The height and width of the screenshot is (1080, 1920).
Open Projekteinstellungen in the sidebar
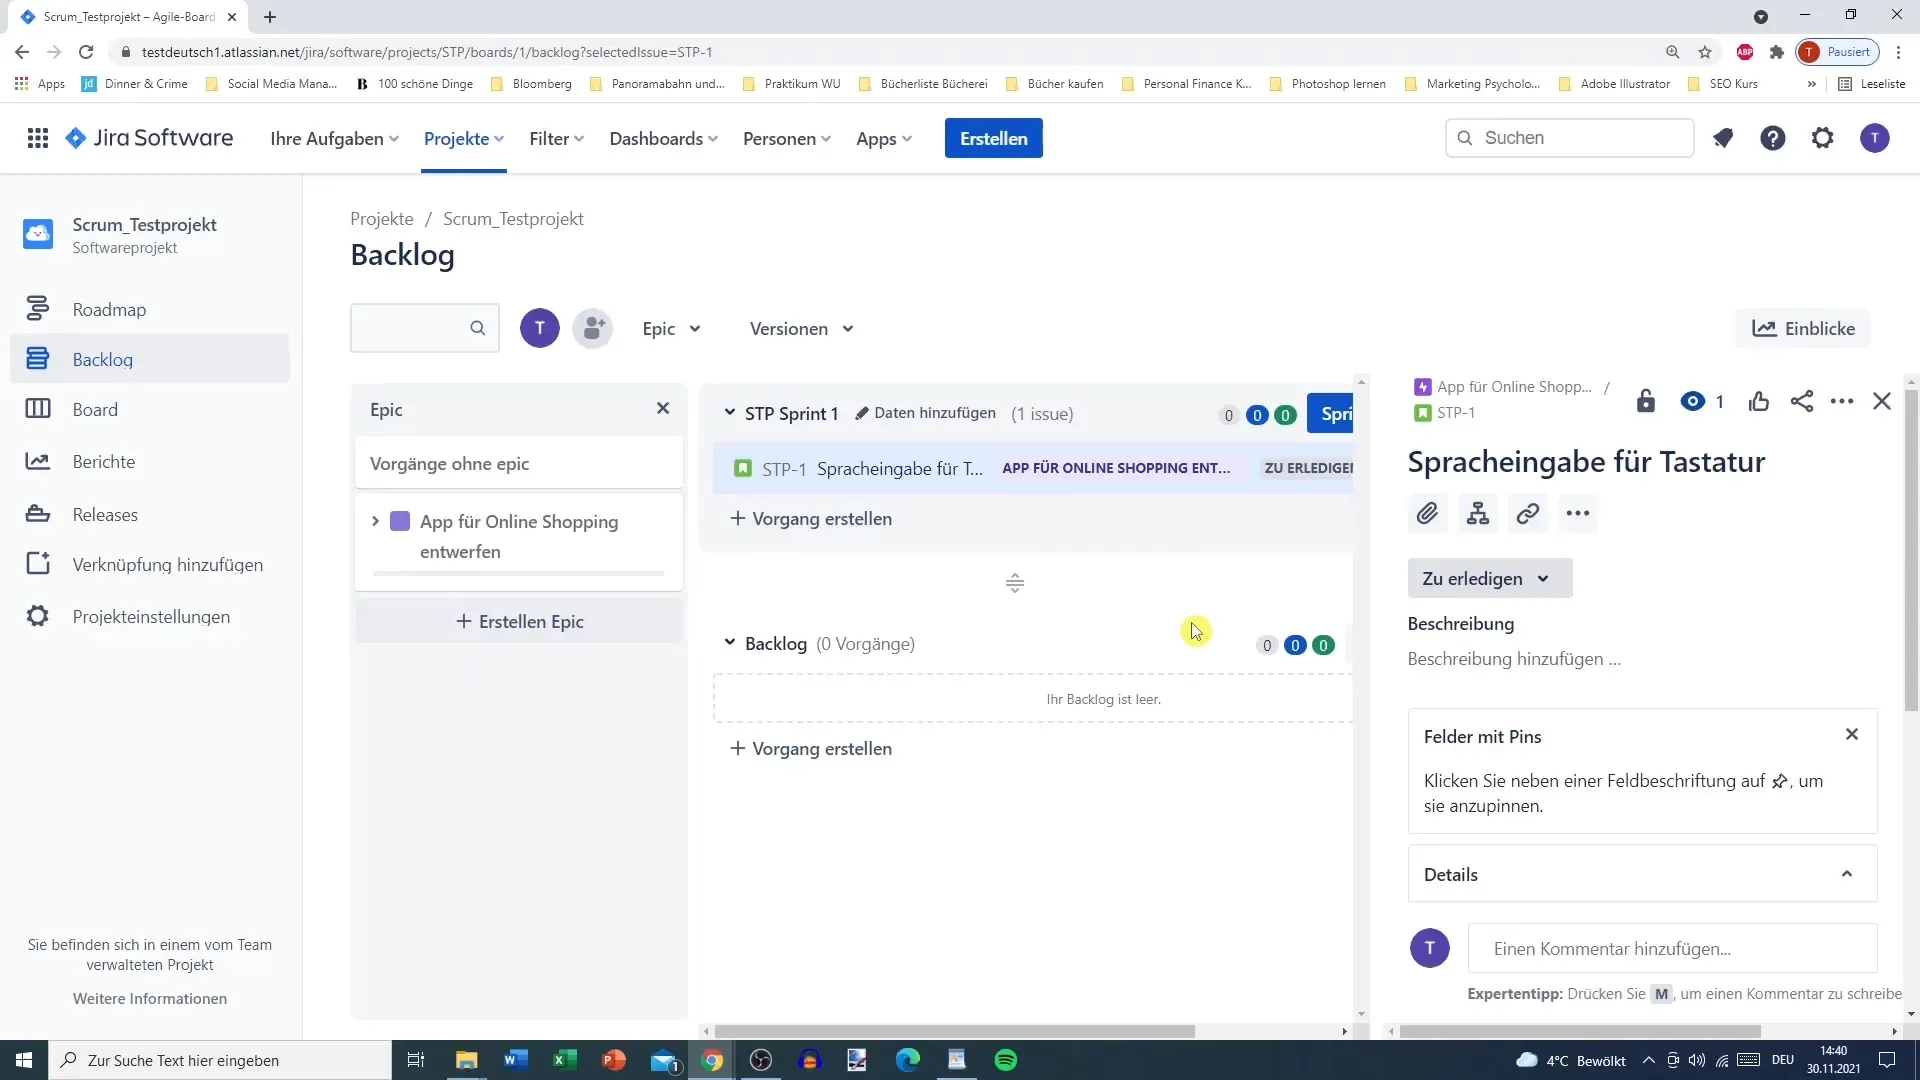point(150,617)
